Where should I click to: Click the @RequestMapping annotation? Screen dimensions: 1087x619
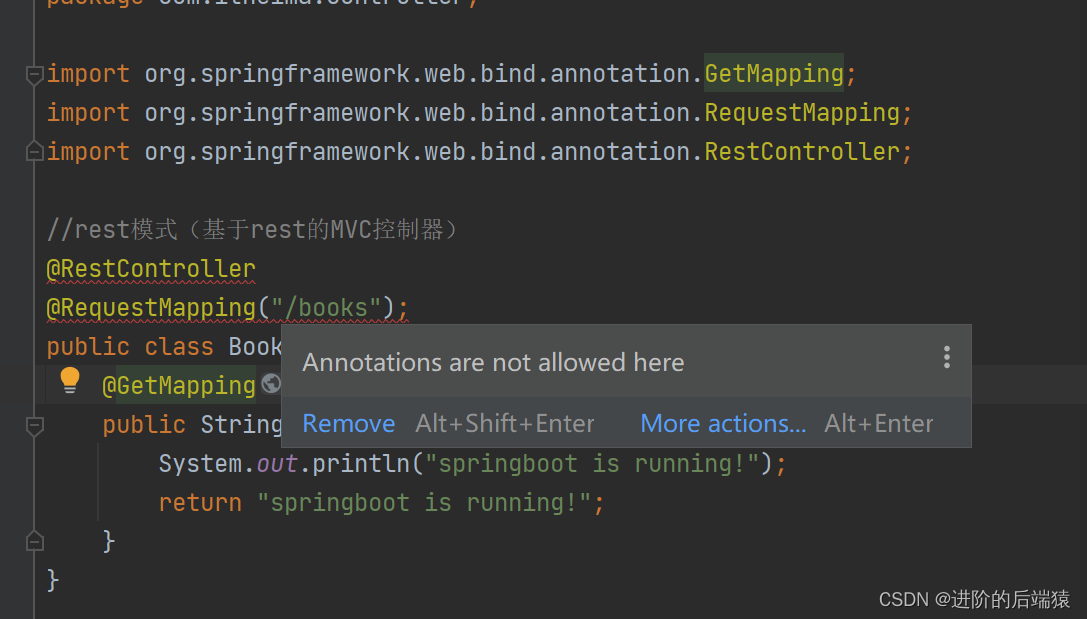[x=151, y=308]
